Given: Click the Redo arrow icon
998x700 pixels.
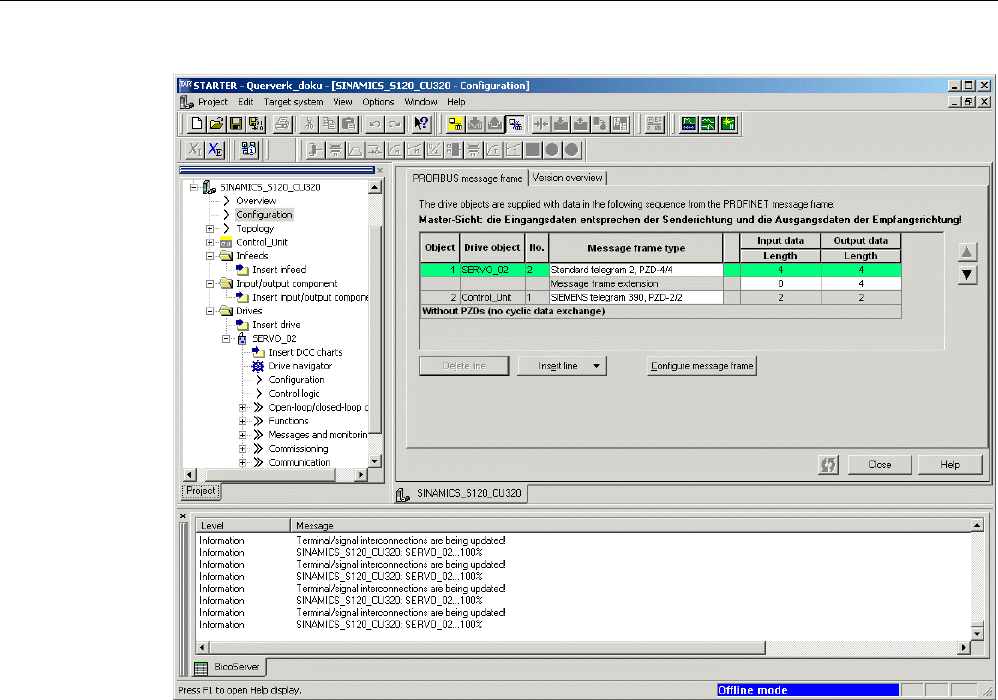Looking at the screenshot, I should click(395, 124).
